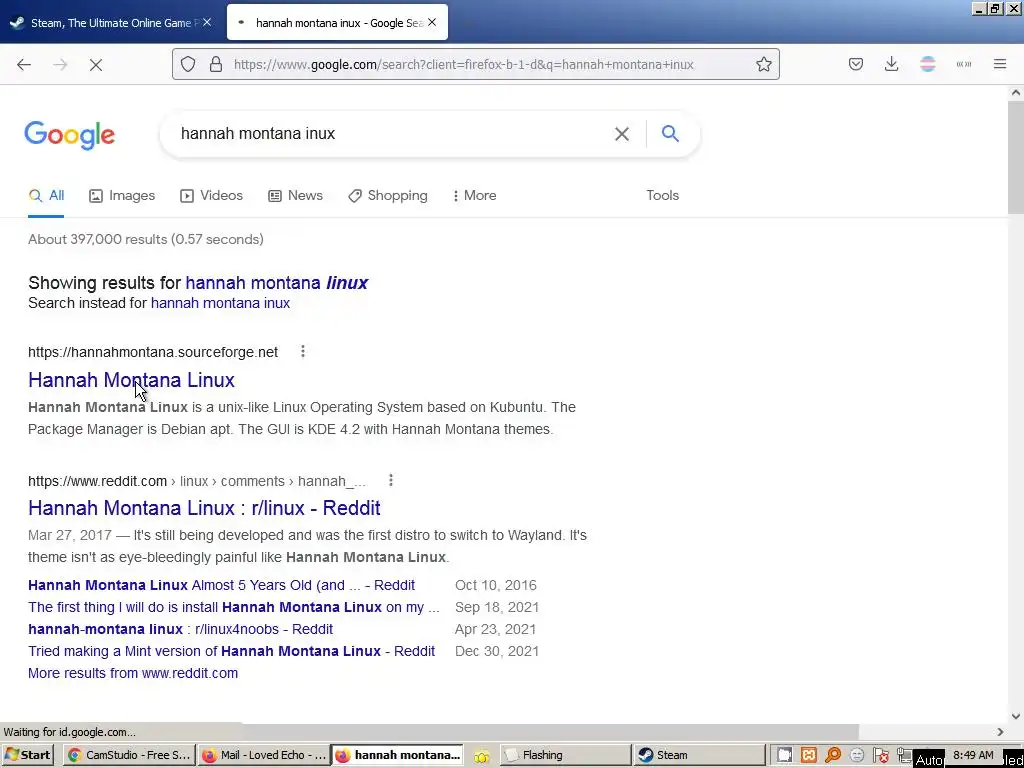The width and height of the screenshot is (1024, 768).
Task: Open three-dot menu for reddit result
Action: 391,481
